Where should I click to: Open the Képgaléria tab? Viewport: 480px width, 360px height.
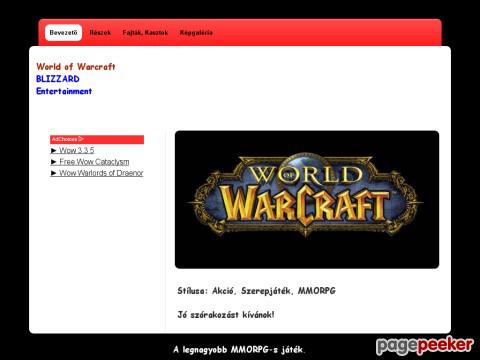point(196,33)
